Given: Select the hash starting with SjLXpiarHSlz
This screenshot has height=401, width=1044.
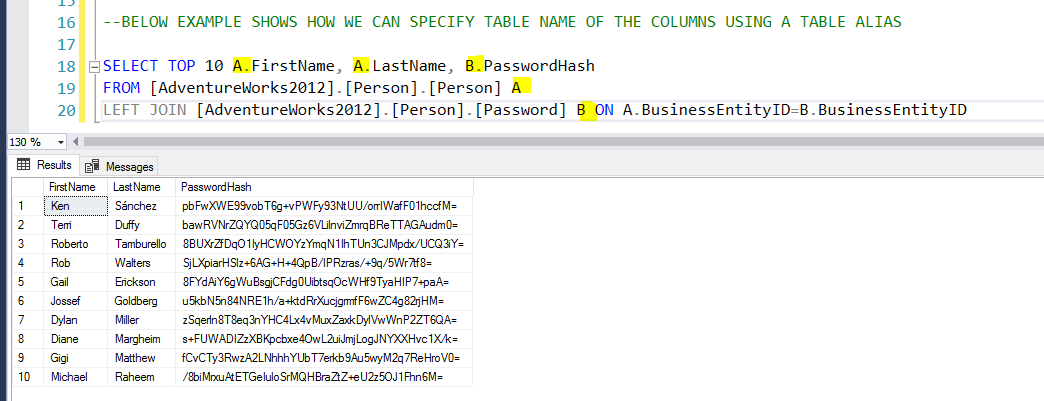Looking at the screenshot, I should [x=324, y=263].
